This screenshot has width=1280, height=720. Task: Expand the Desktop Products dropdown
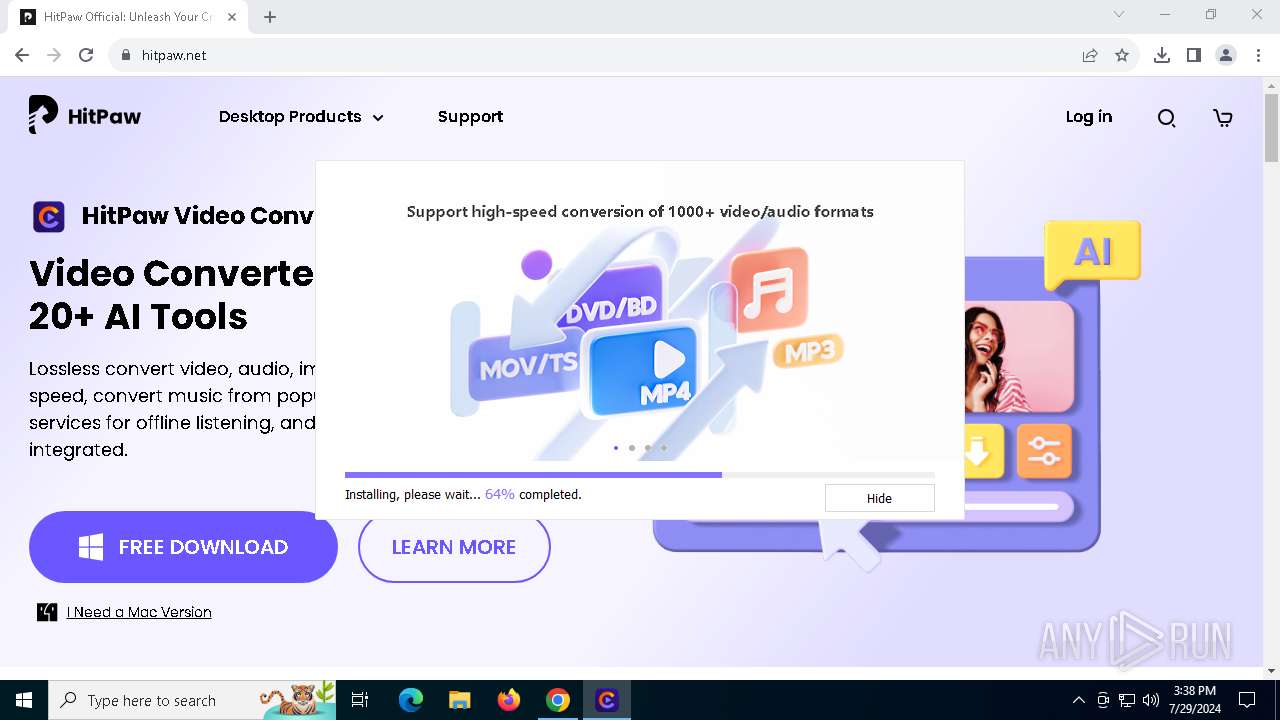tap(301, 117)
